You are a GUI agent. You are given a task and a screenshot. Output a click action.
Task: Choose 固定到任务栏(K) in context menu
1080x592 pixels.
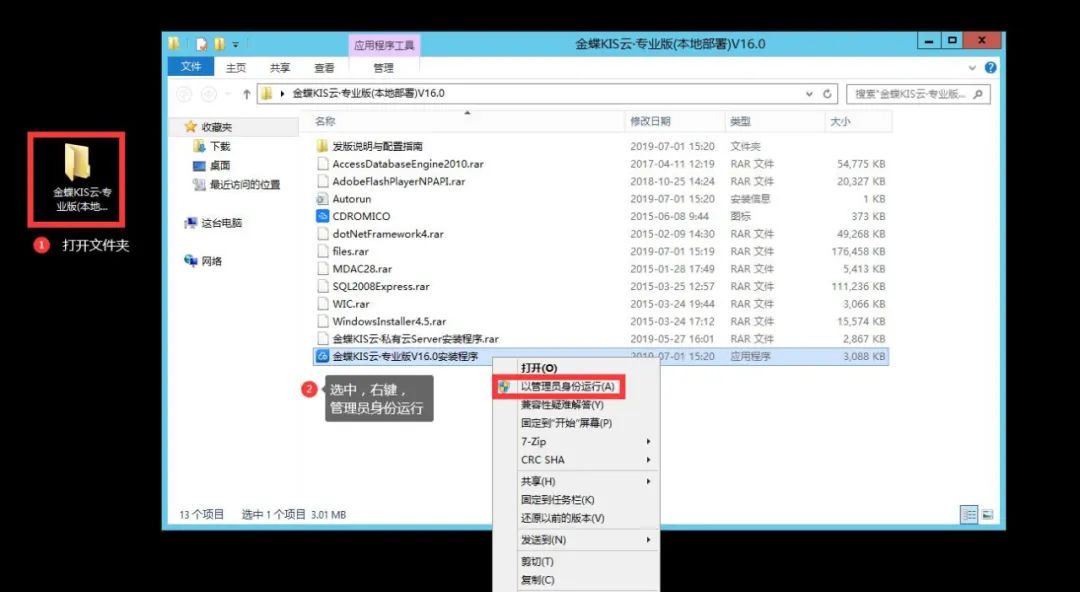point(557,500)
